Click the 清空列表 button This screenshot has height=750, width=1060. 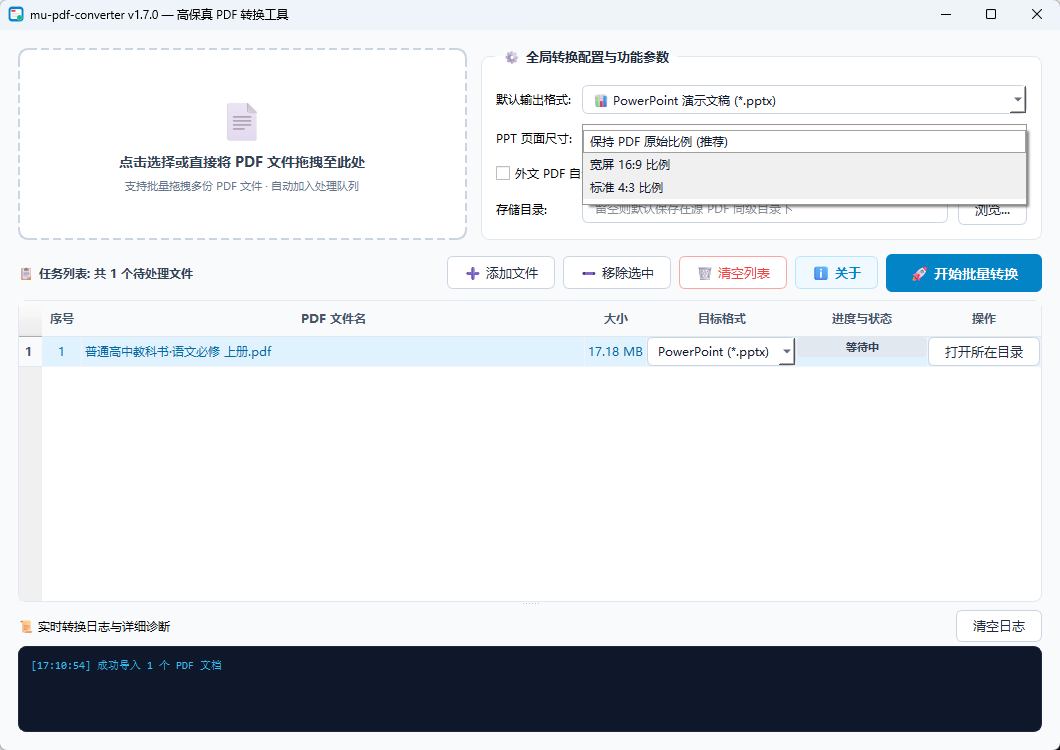733,273
